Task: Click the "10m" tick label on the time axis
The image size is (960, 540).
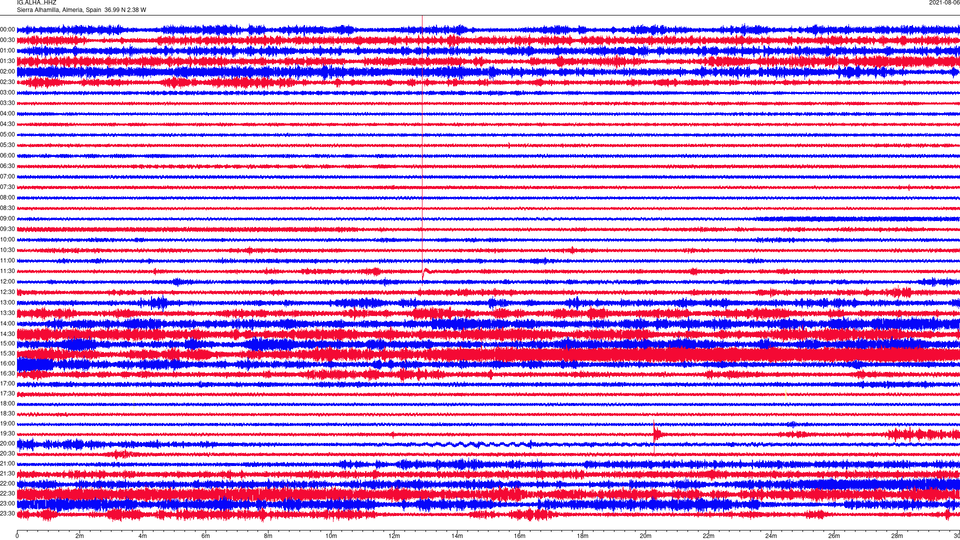Action: pos(331,536)
